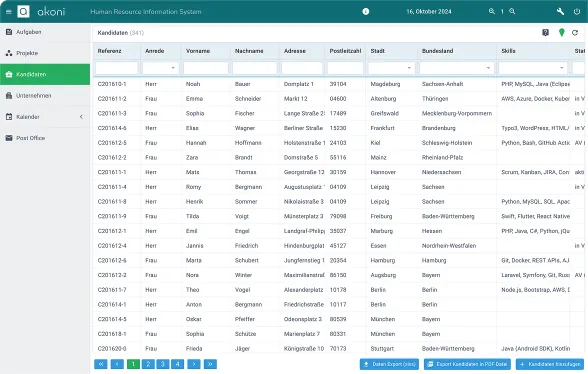Click city Augsburg

pyautogui.click(x=383, y=275)
